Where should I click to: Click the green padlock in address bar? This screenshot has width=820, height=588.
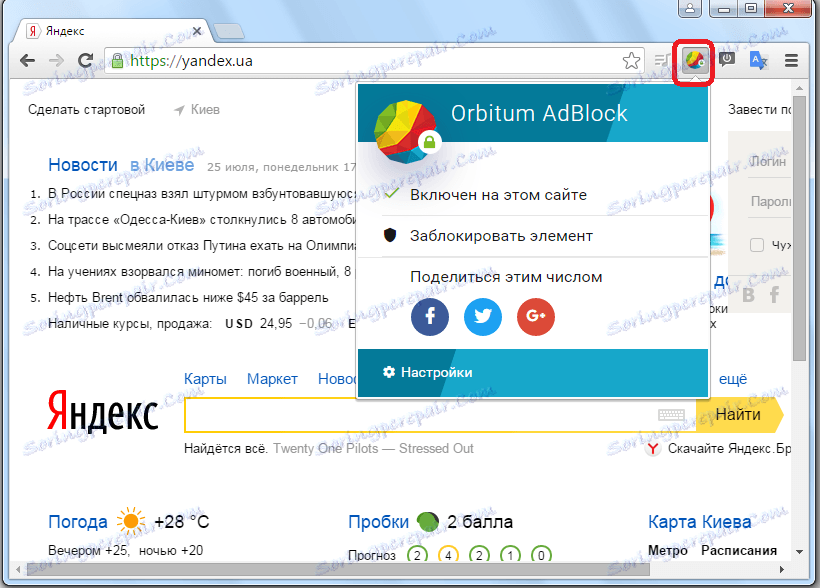[118, 61]
